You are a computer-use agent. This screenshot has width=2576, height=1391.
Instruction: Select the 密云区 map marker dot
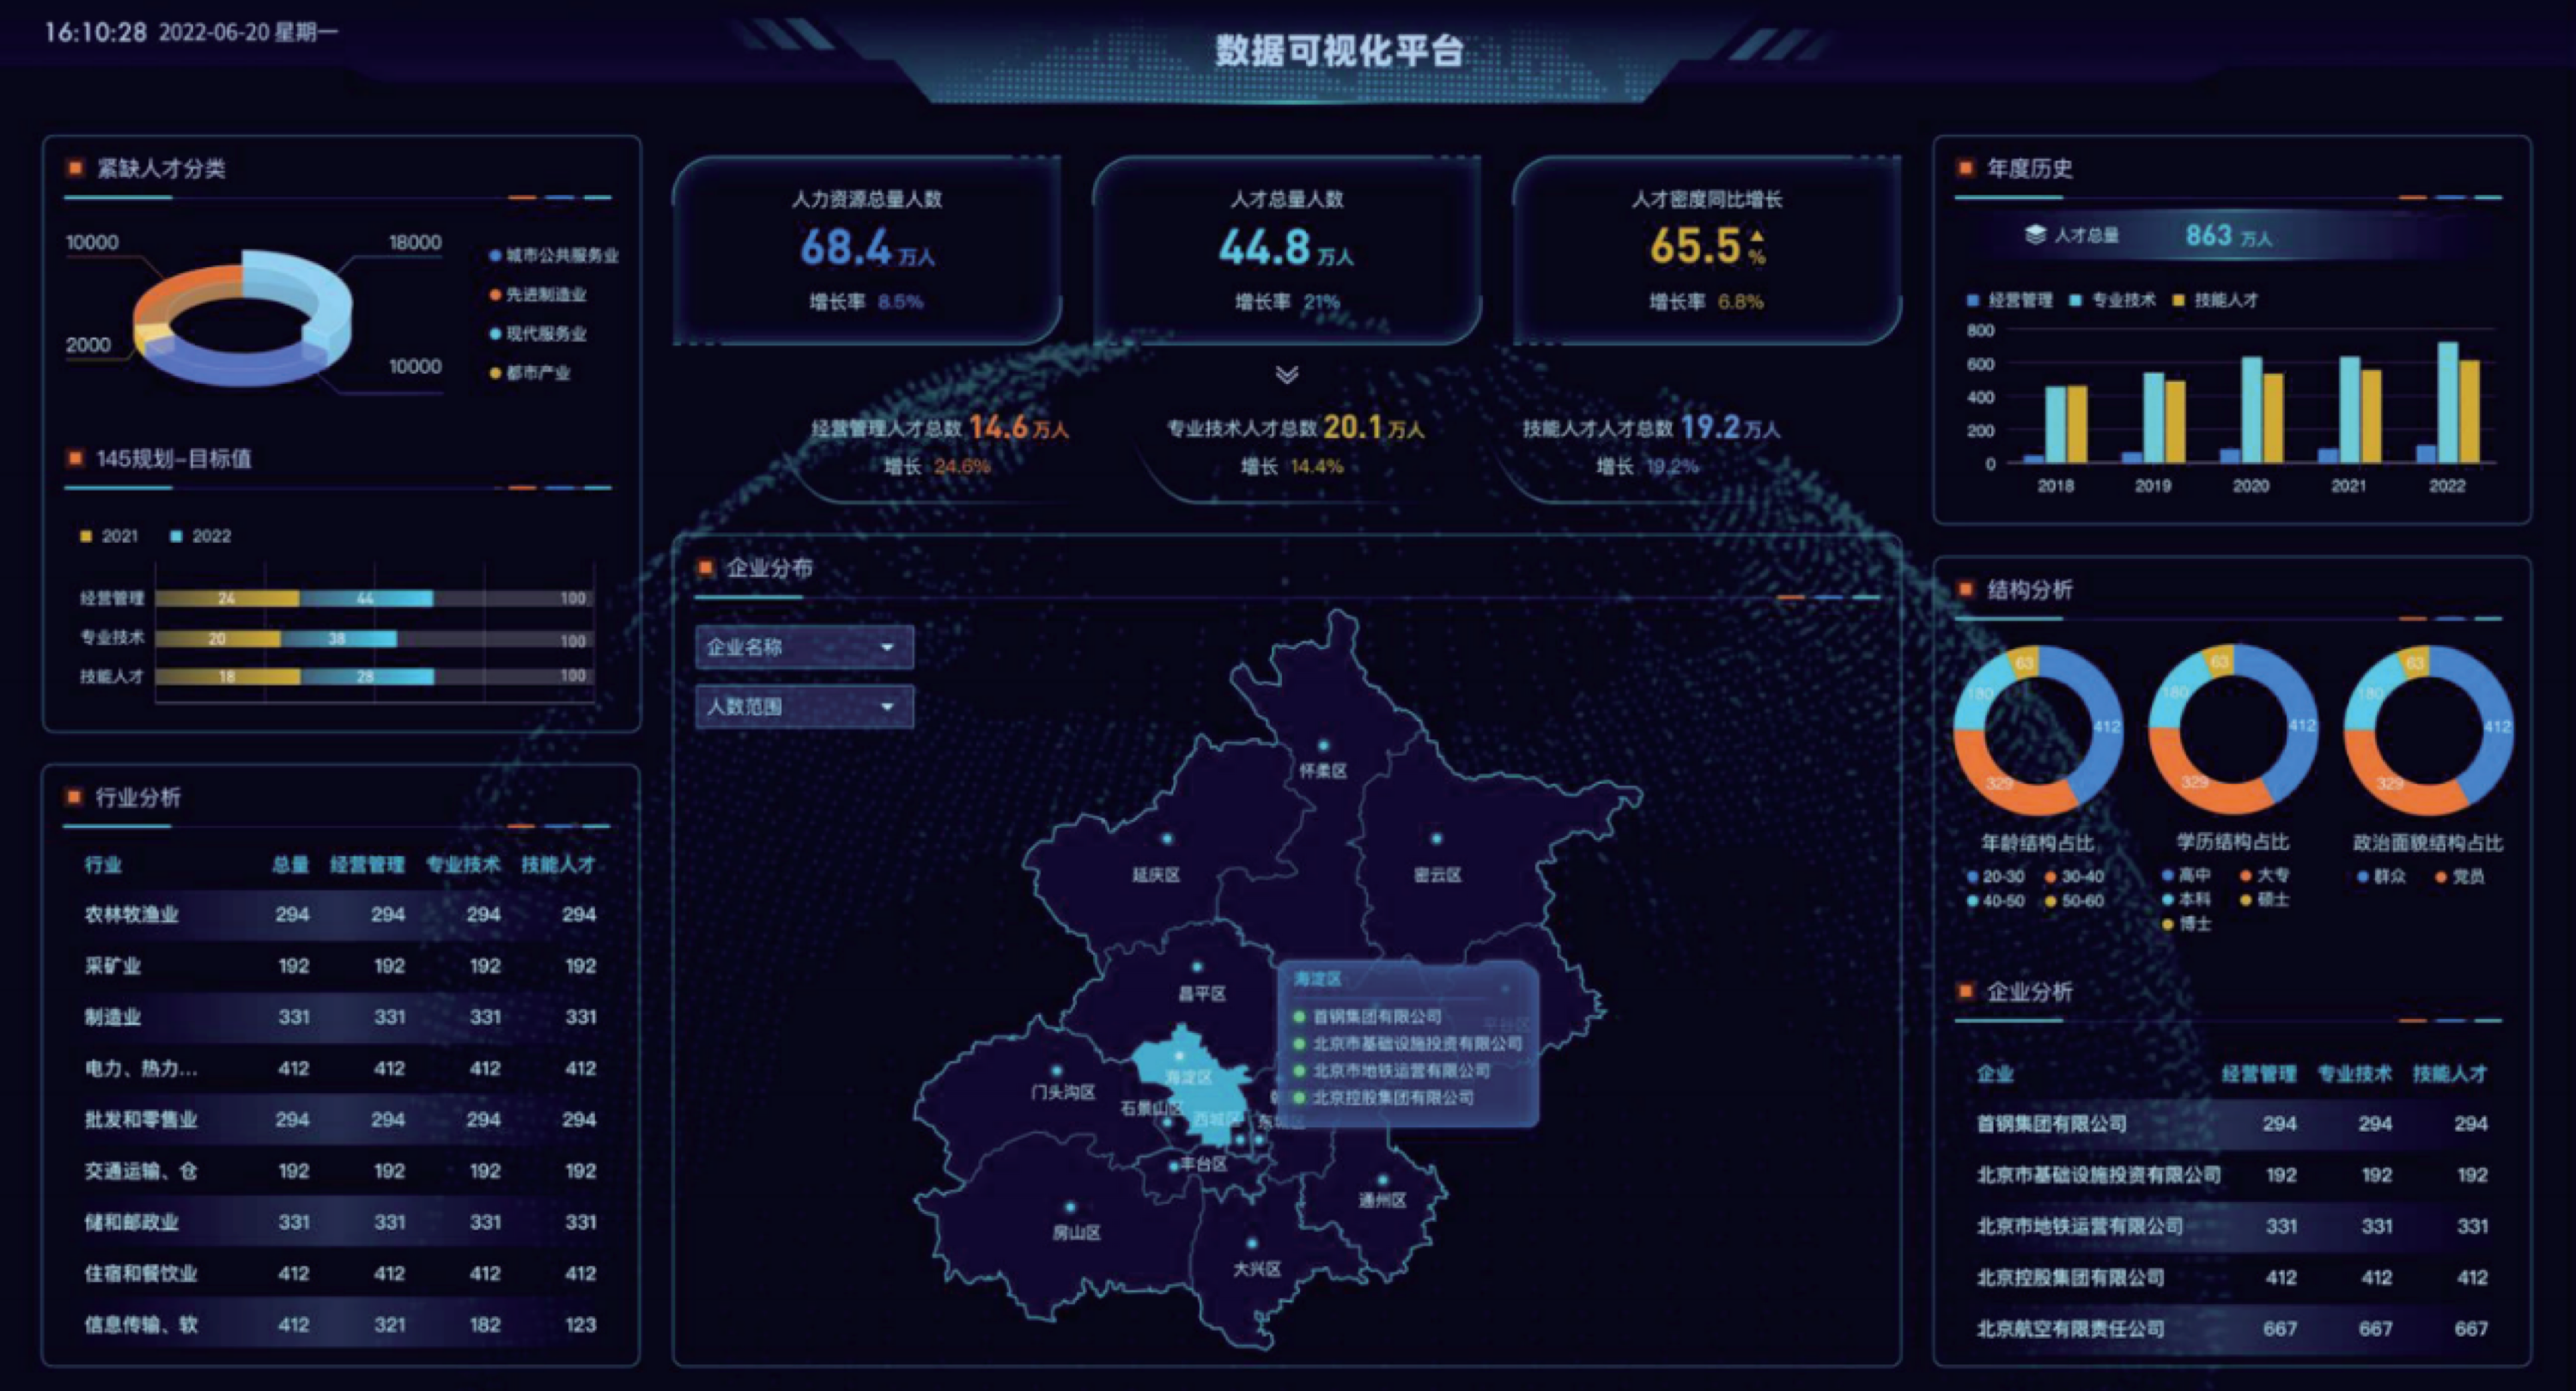(1436, 839)
